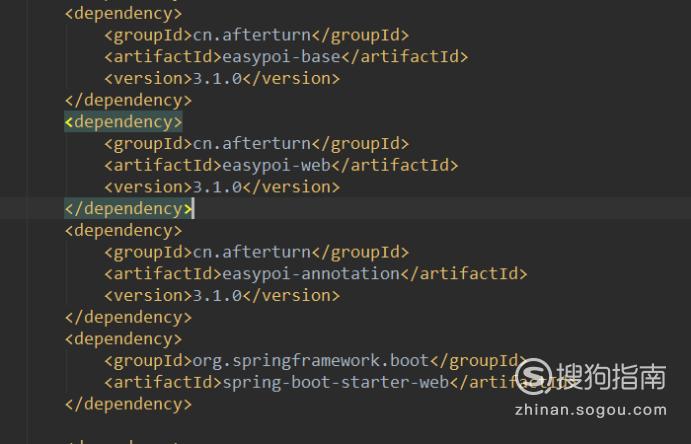Click the highlighted closing dependency tag
This screenshot has height=444, width=691.
coord(128,209)
